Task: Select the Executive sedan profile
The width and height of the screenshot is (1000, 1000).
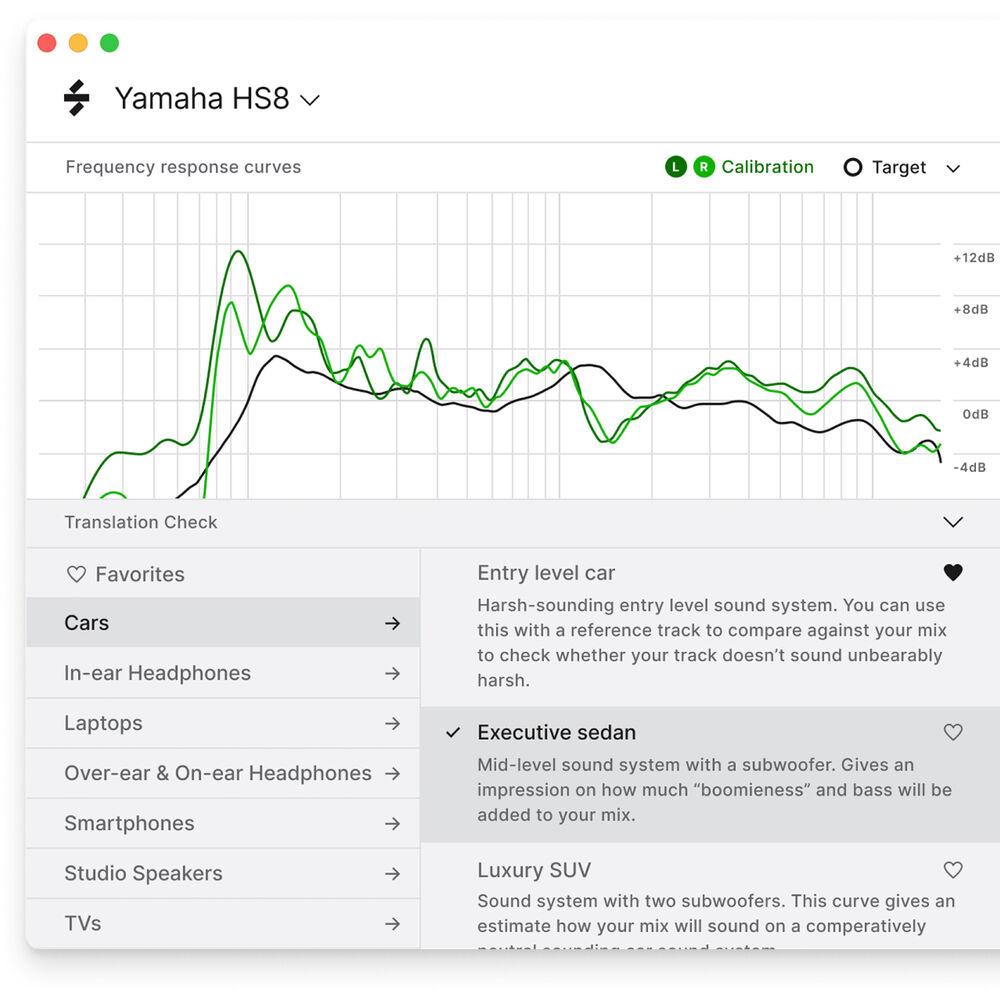Action: (556, 732)
